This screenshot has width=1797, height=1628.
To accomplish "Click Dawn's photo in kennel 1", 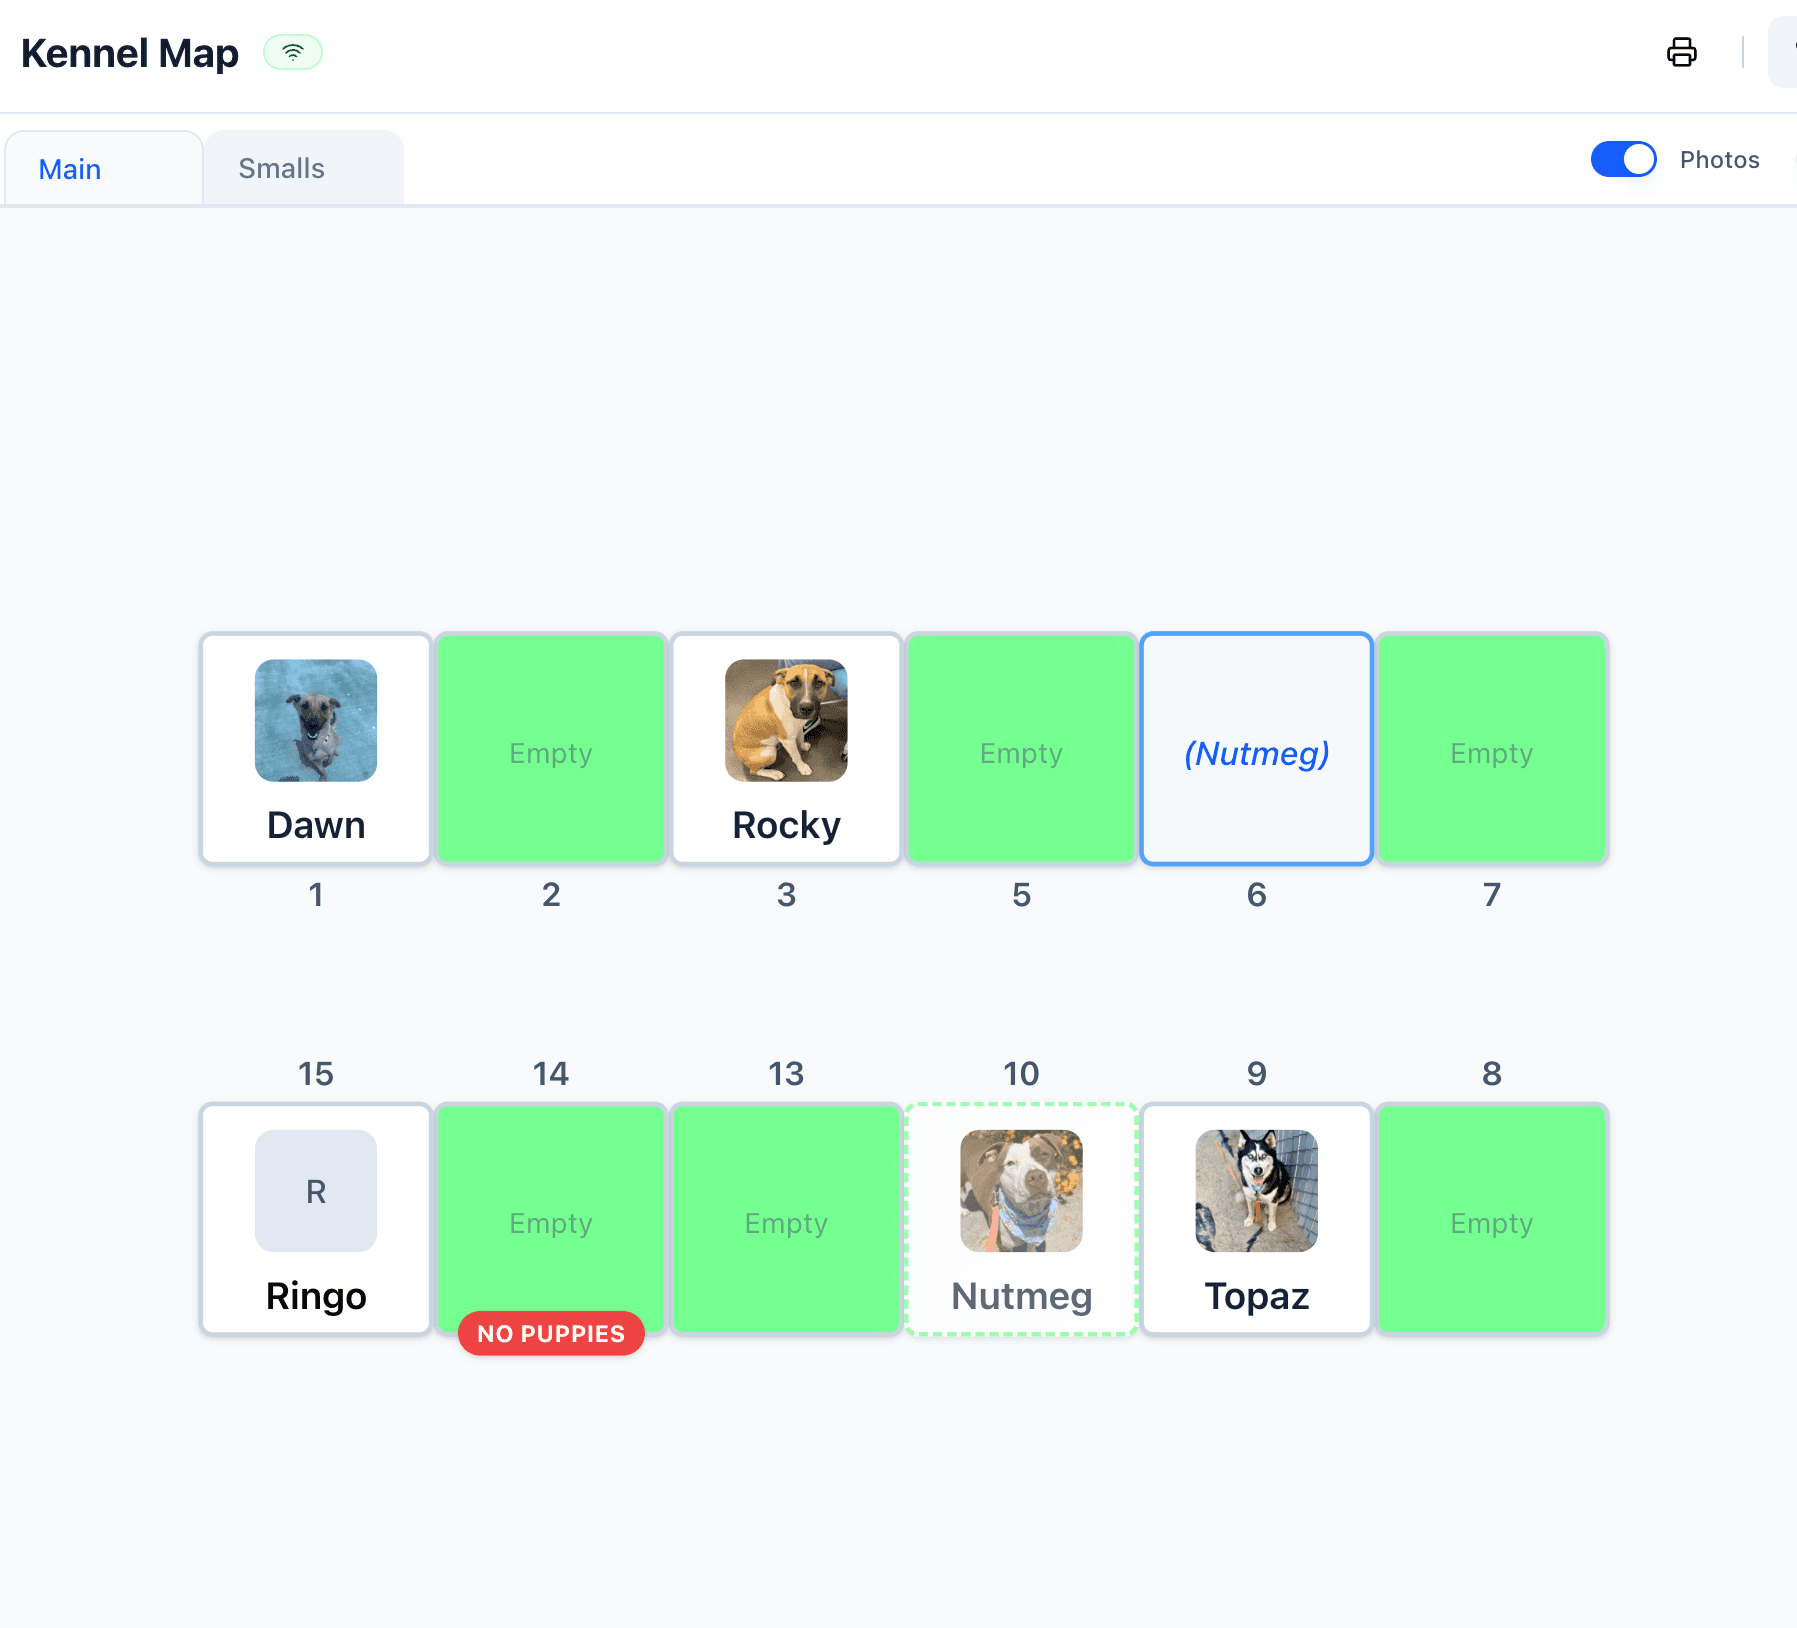I will [x=315, y=722].
